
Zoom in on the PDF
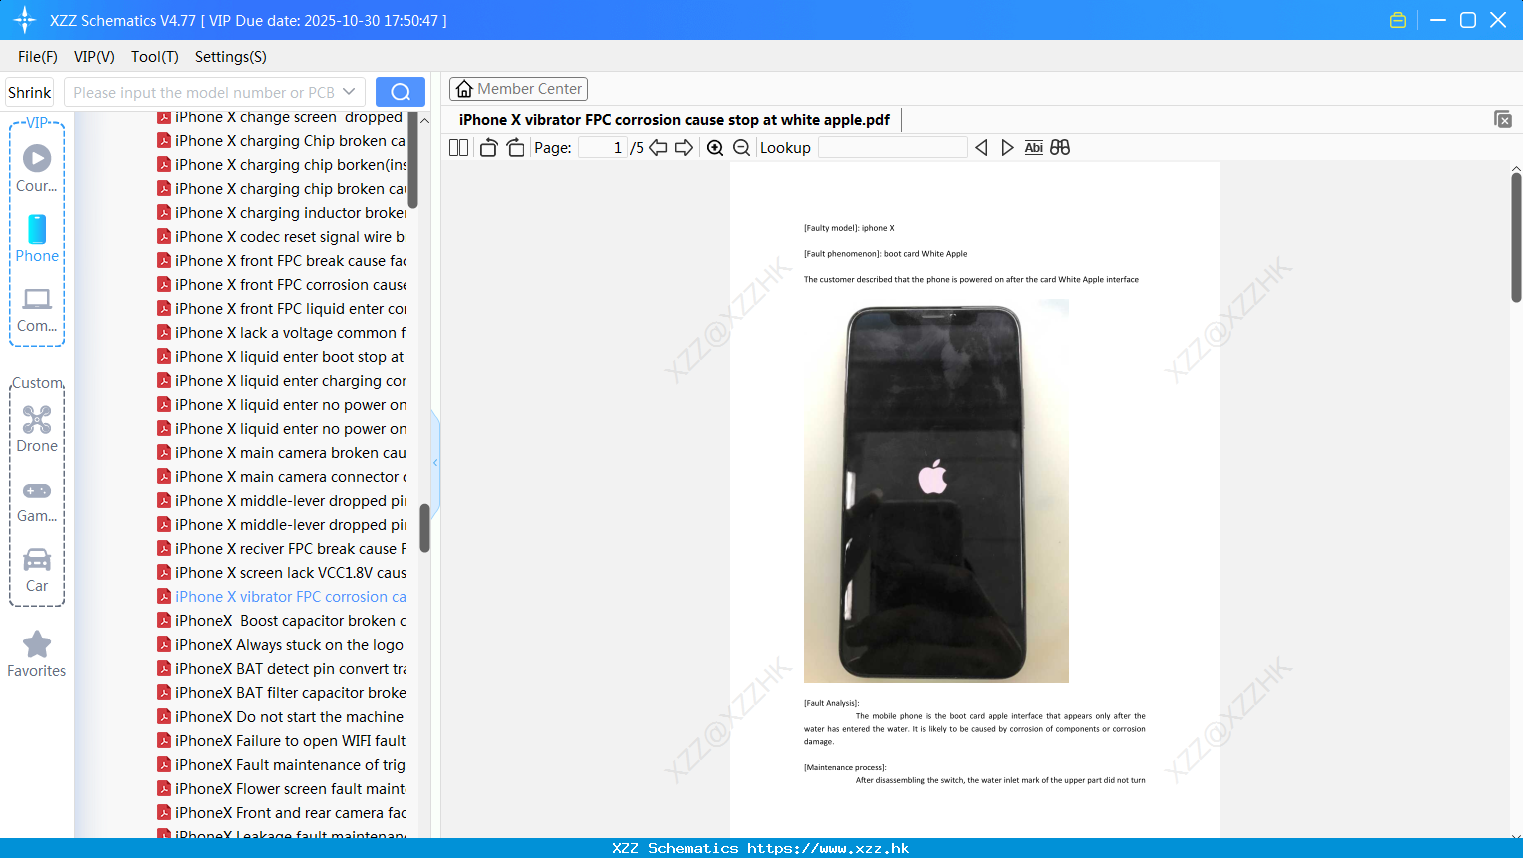[715, 148]
